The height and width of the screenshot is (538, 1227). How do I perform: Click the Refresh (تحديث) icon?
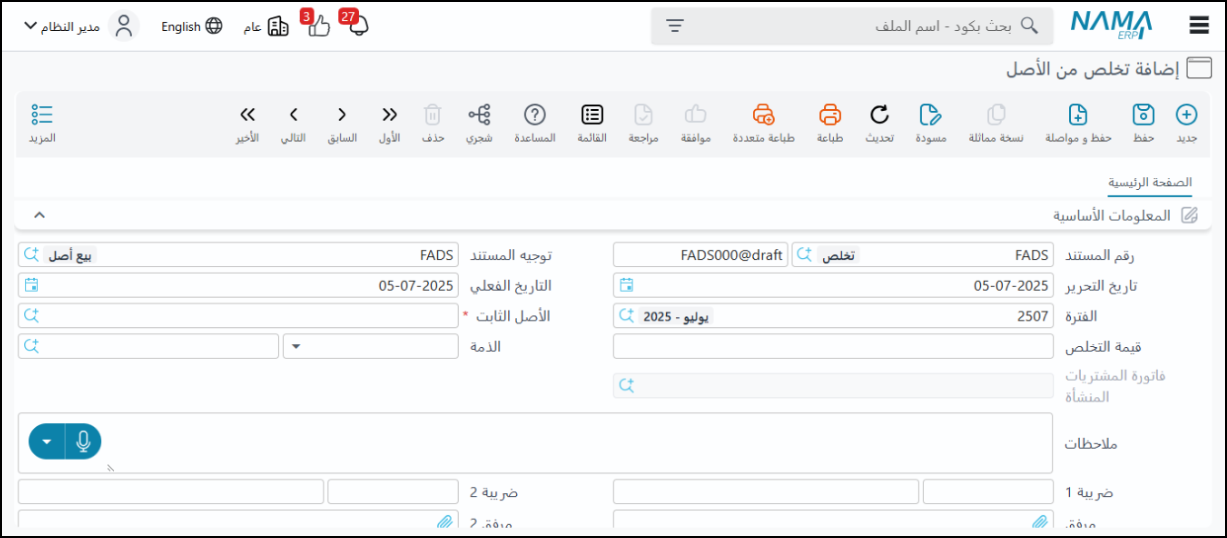[879, 115]
